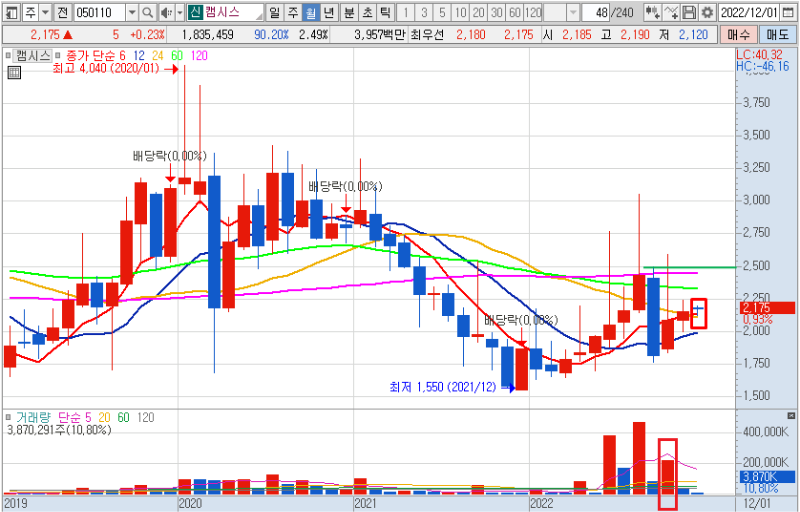Select the 틱 tick chart period
The height and width of the screenshot is (512, 800).
pyautogui.click(x=385, y=12)
